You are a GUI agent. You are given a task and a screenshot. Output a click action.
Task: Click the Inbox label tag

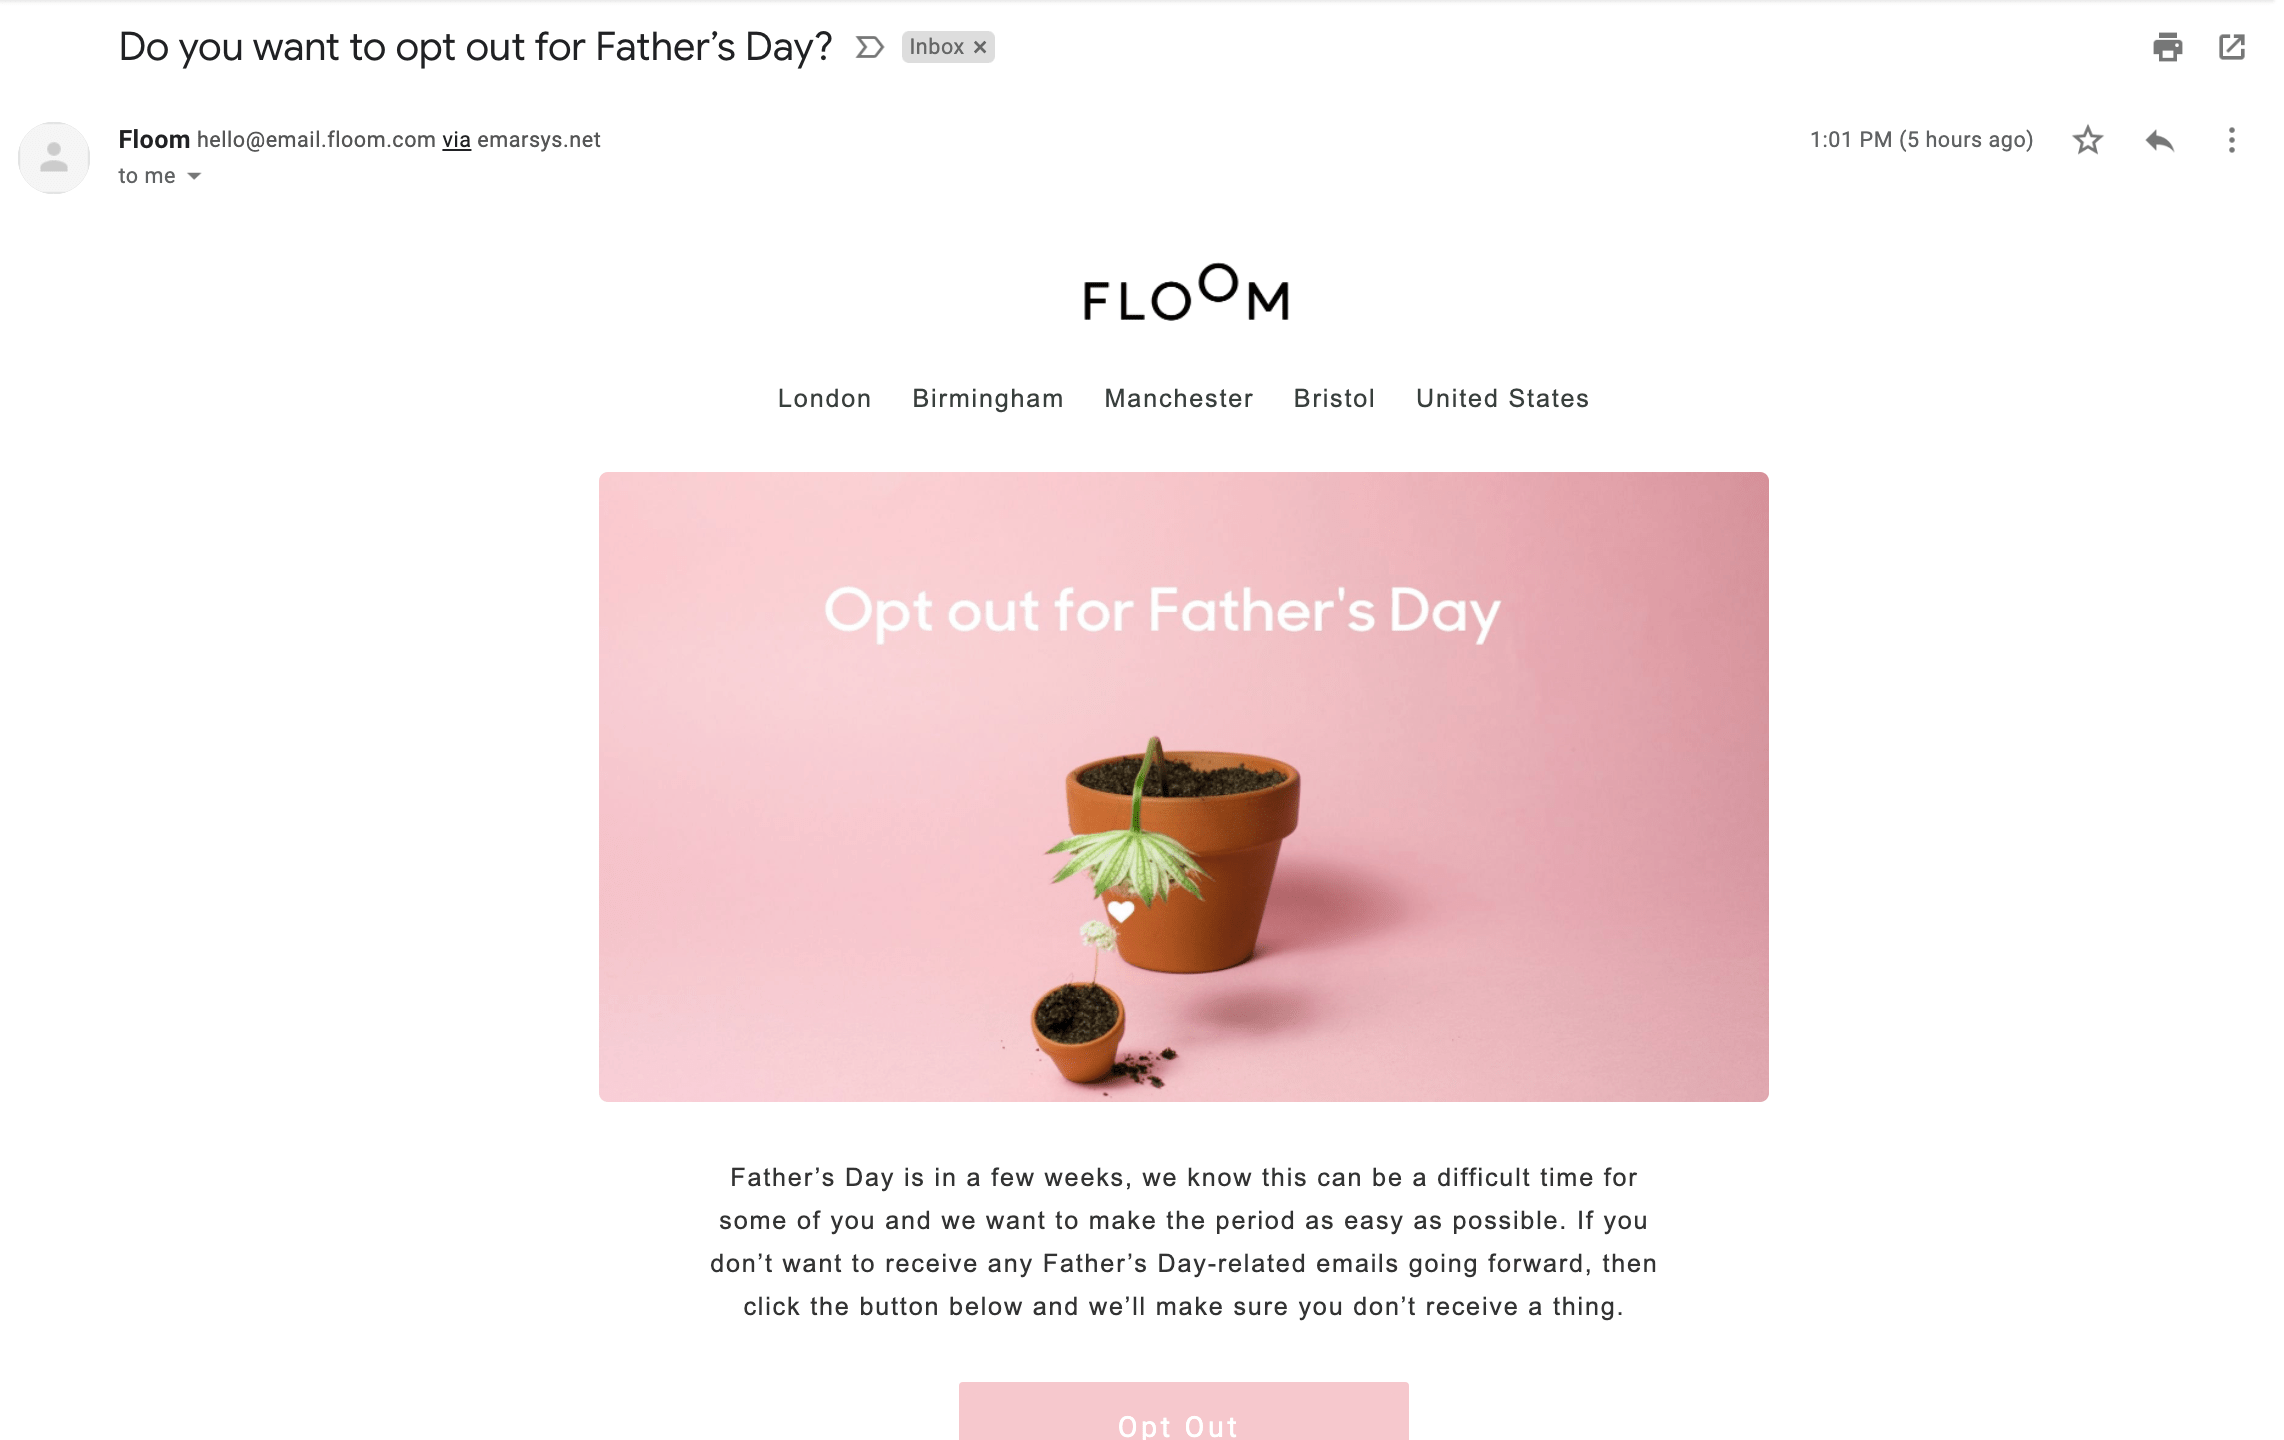point(936,47)
